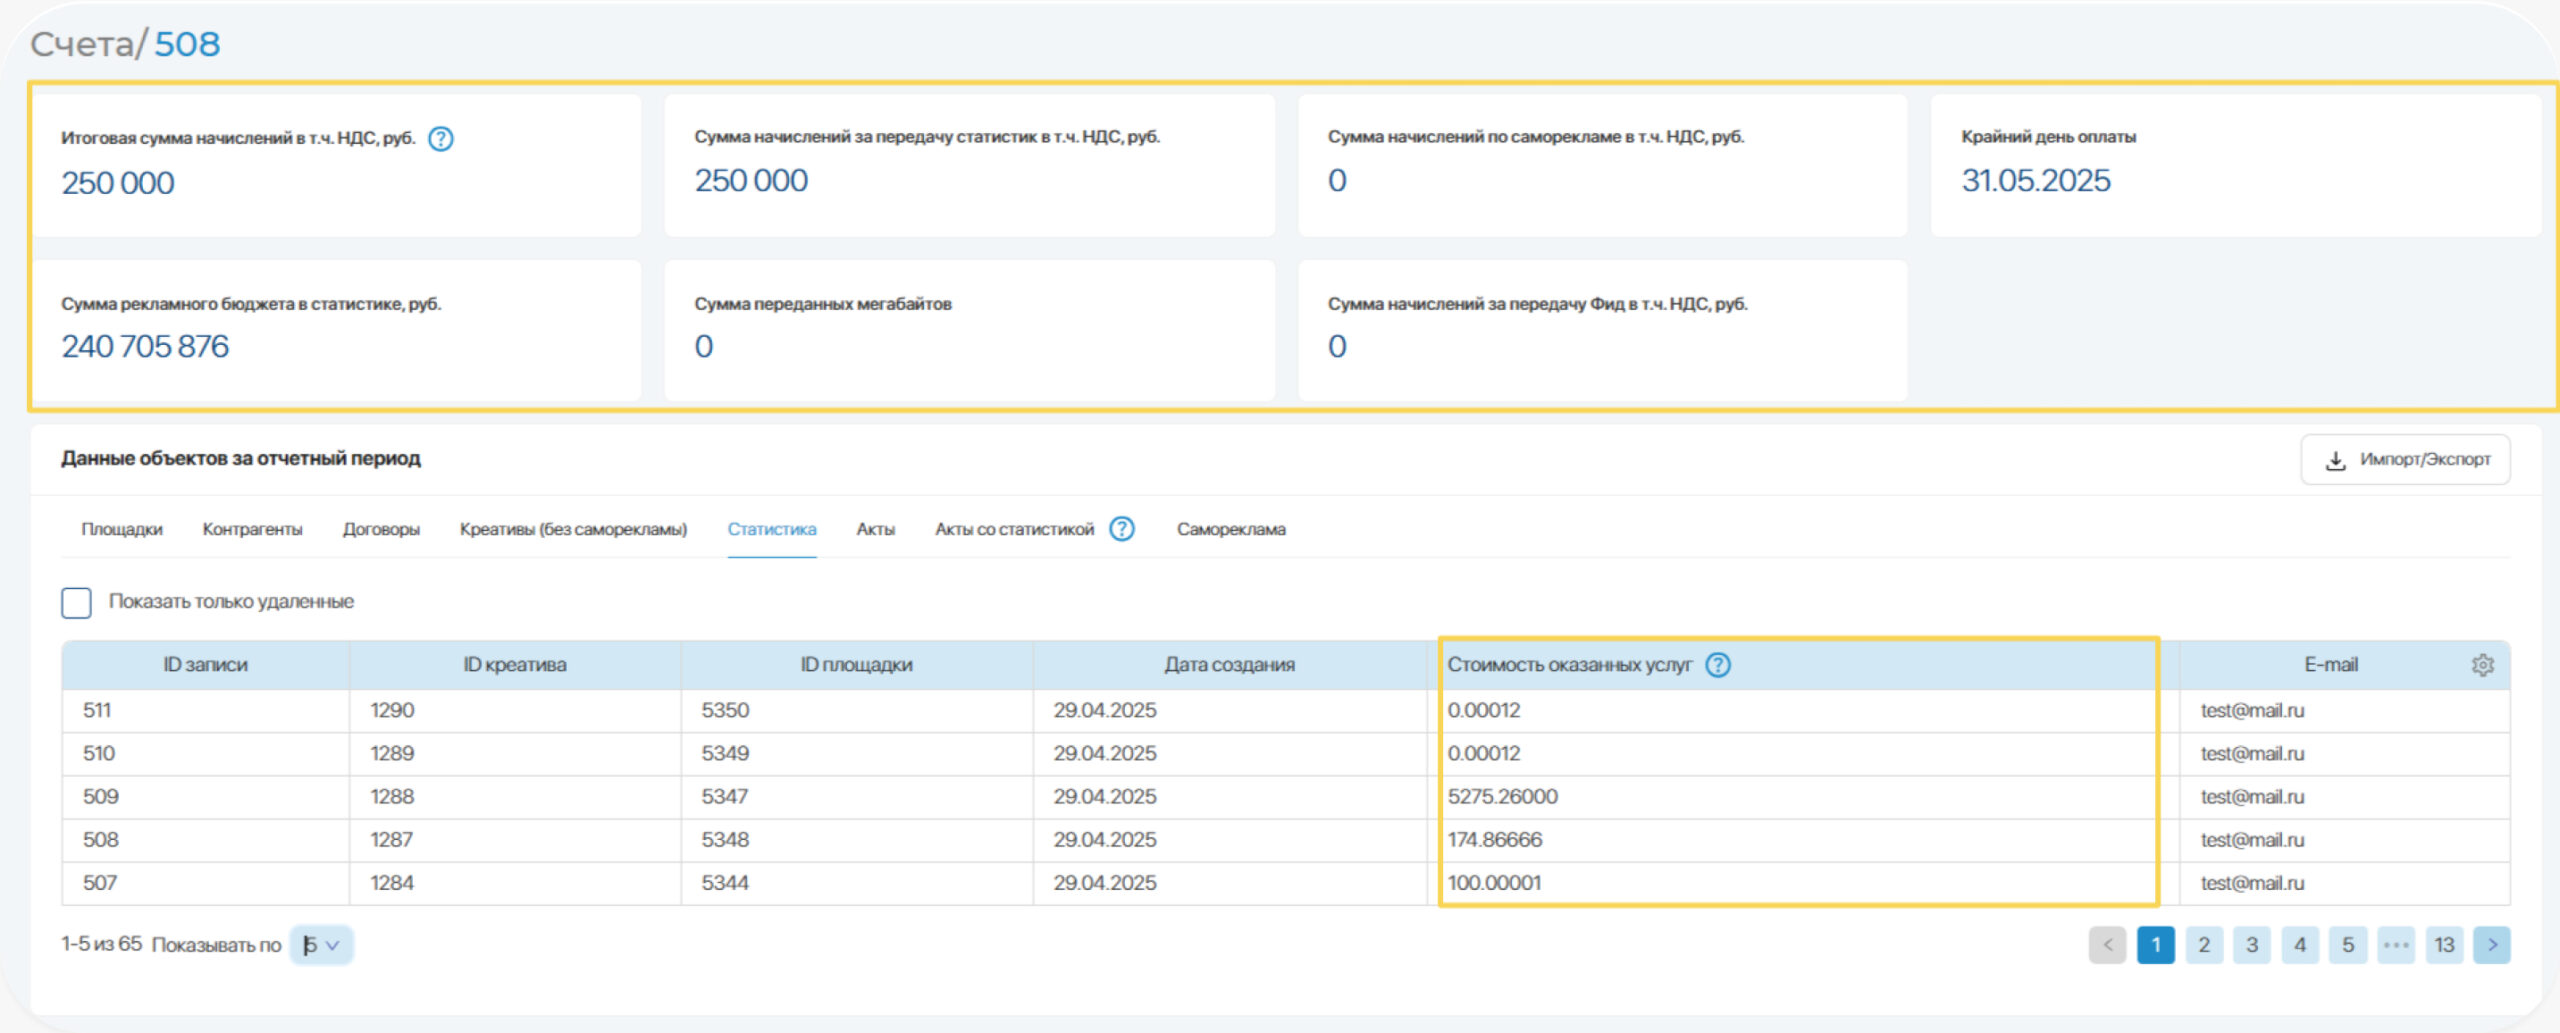Open the Самореклама tab
Screen dimensions: 2560x1033
[1231, 529]
